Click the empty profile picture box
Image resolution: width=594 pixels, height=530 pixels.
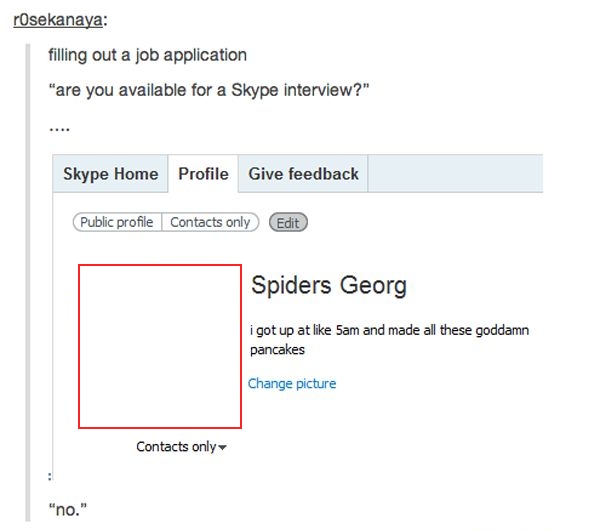point(160,346)
